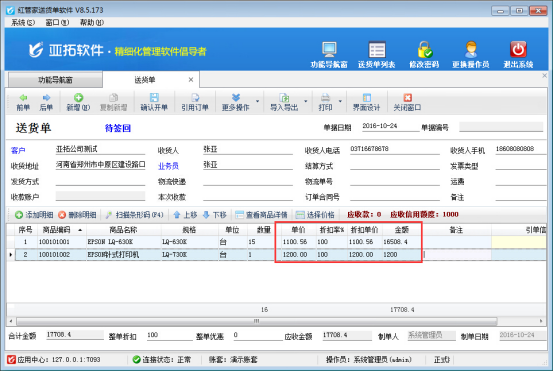Create new order with 新增 icon
Image resolution: width=553 pixels, height=371 pixels.
(78, 98)
